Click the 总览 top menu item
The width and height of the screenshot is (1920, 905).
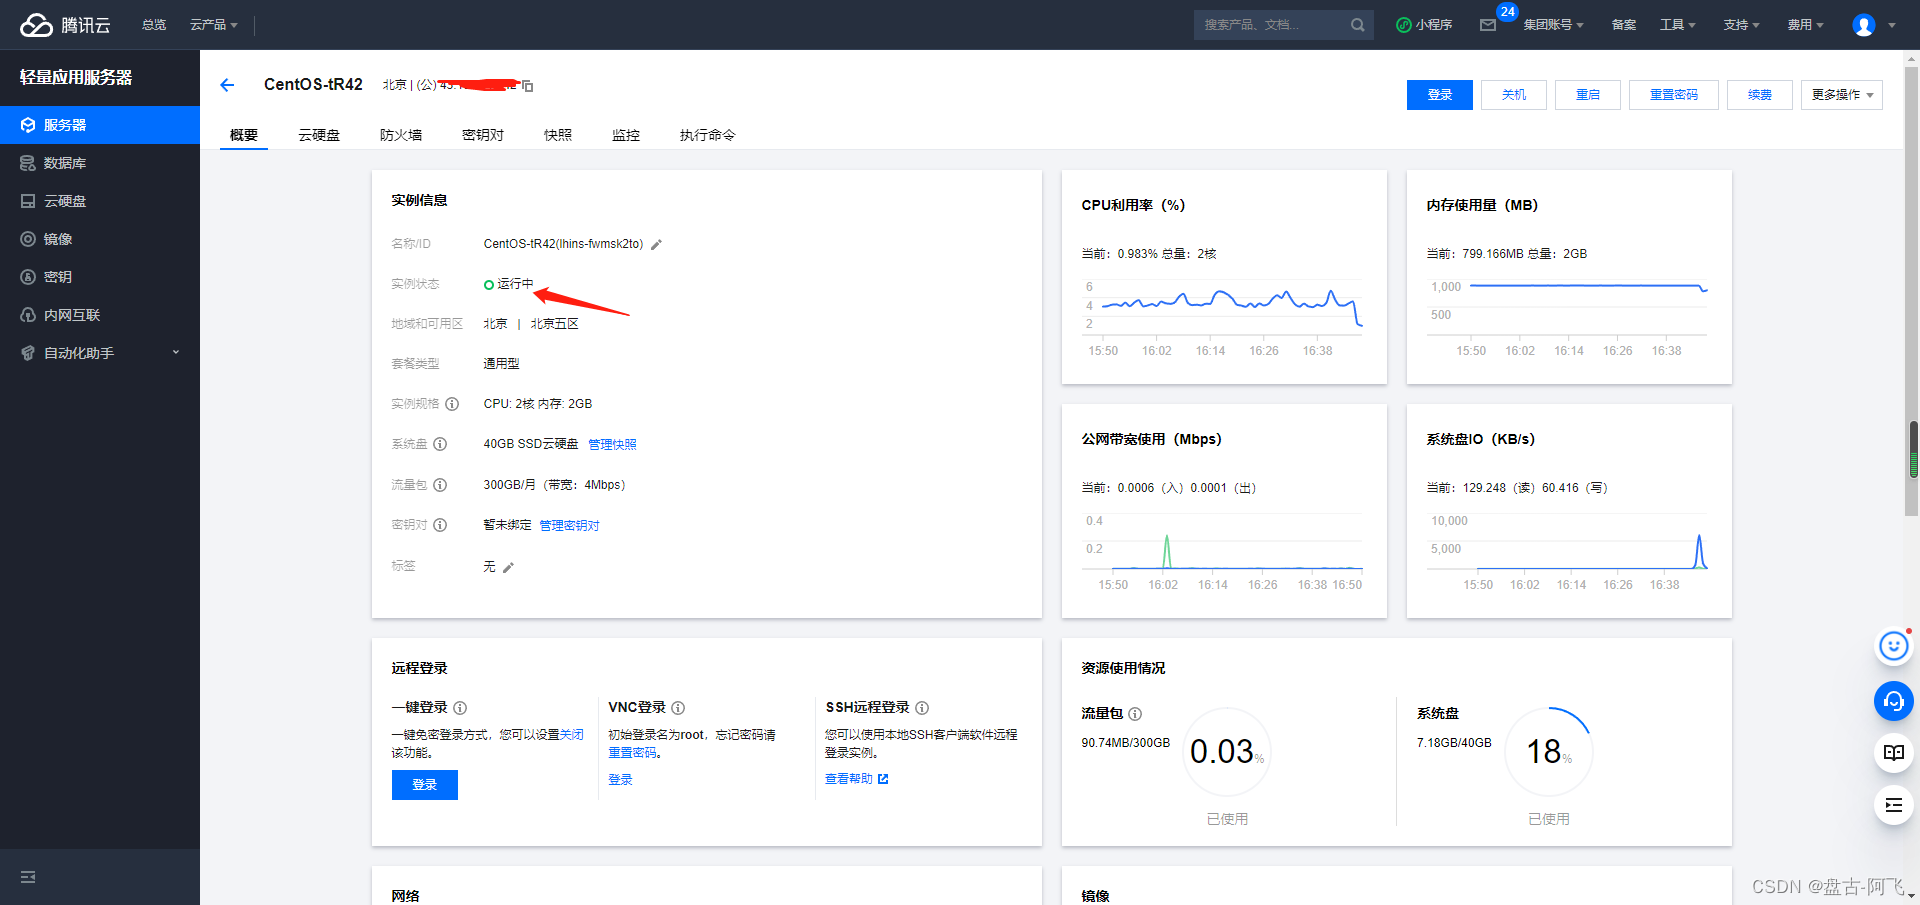click(154, 25)
